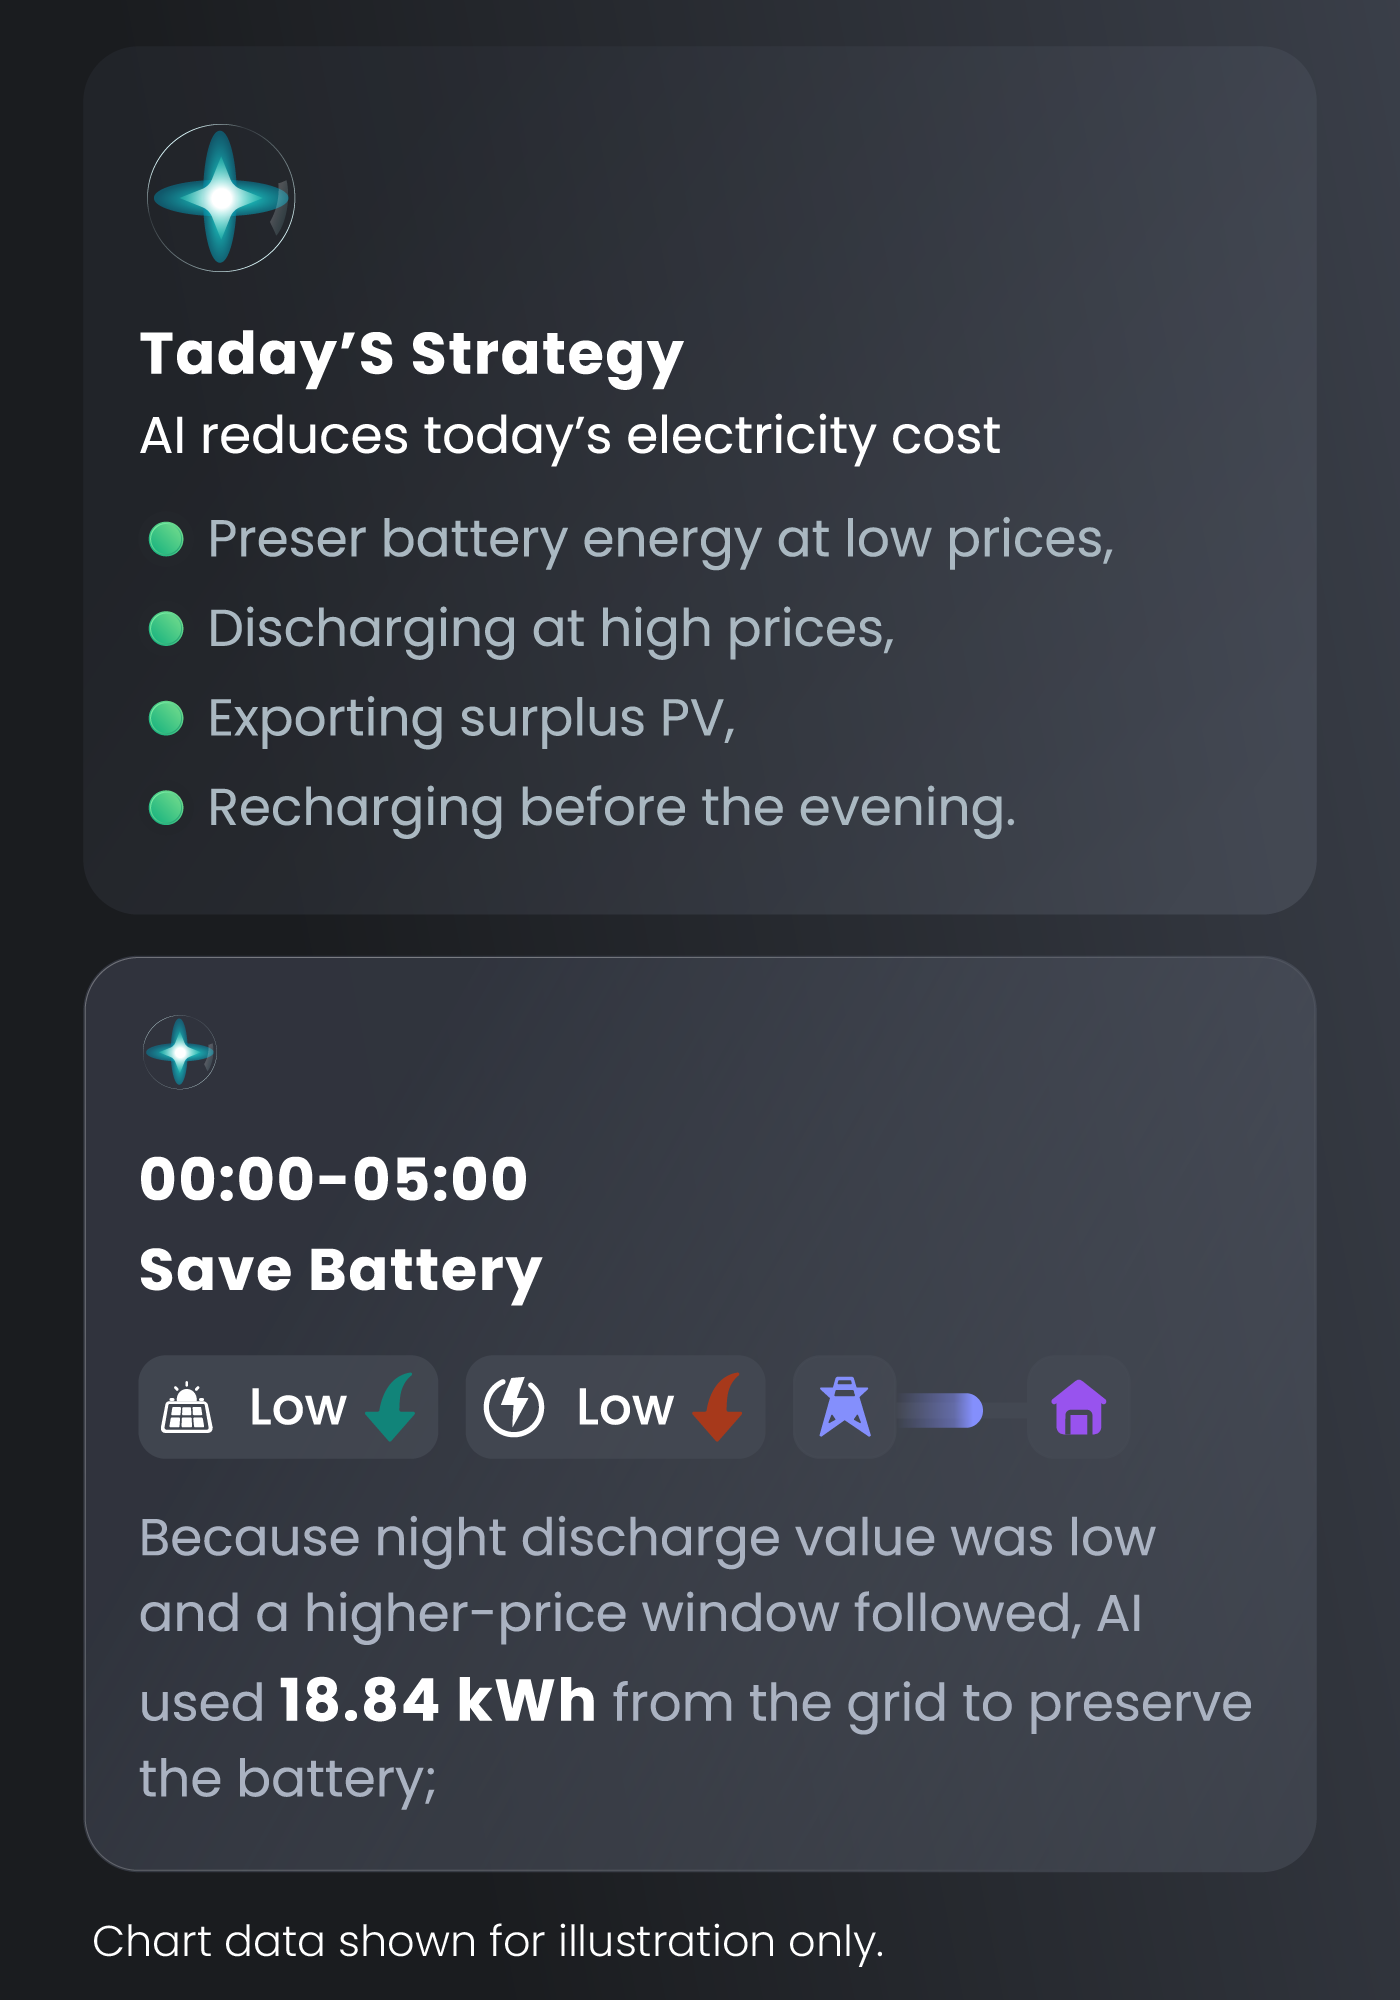The height and width of the screenshot is (2000, 1400).
Task: Click the small AI sparkle icon
Action: tap(180, 1052)
